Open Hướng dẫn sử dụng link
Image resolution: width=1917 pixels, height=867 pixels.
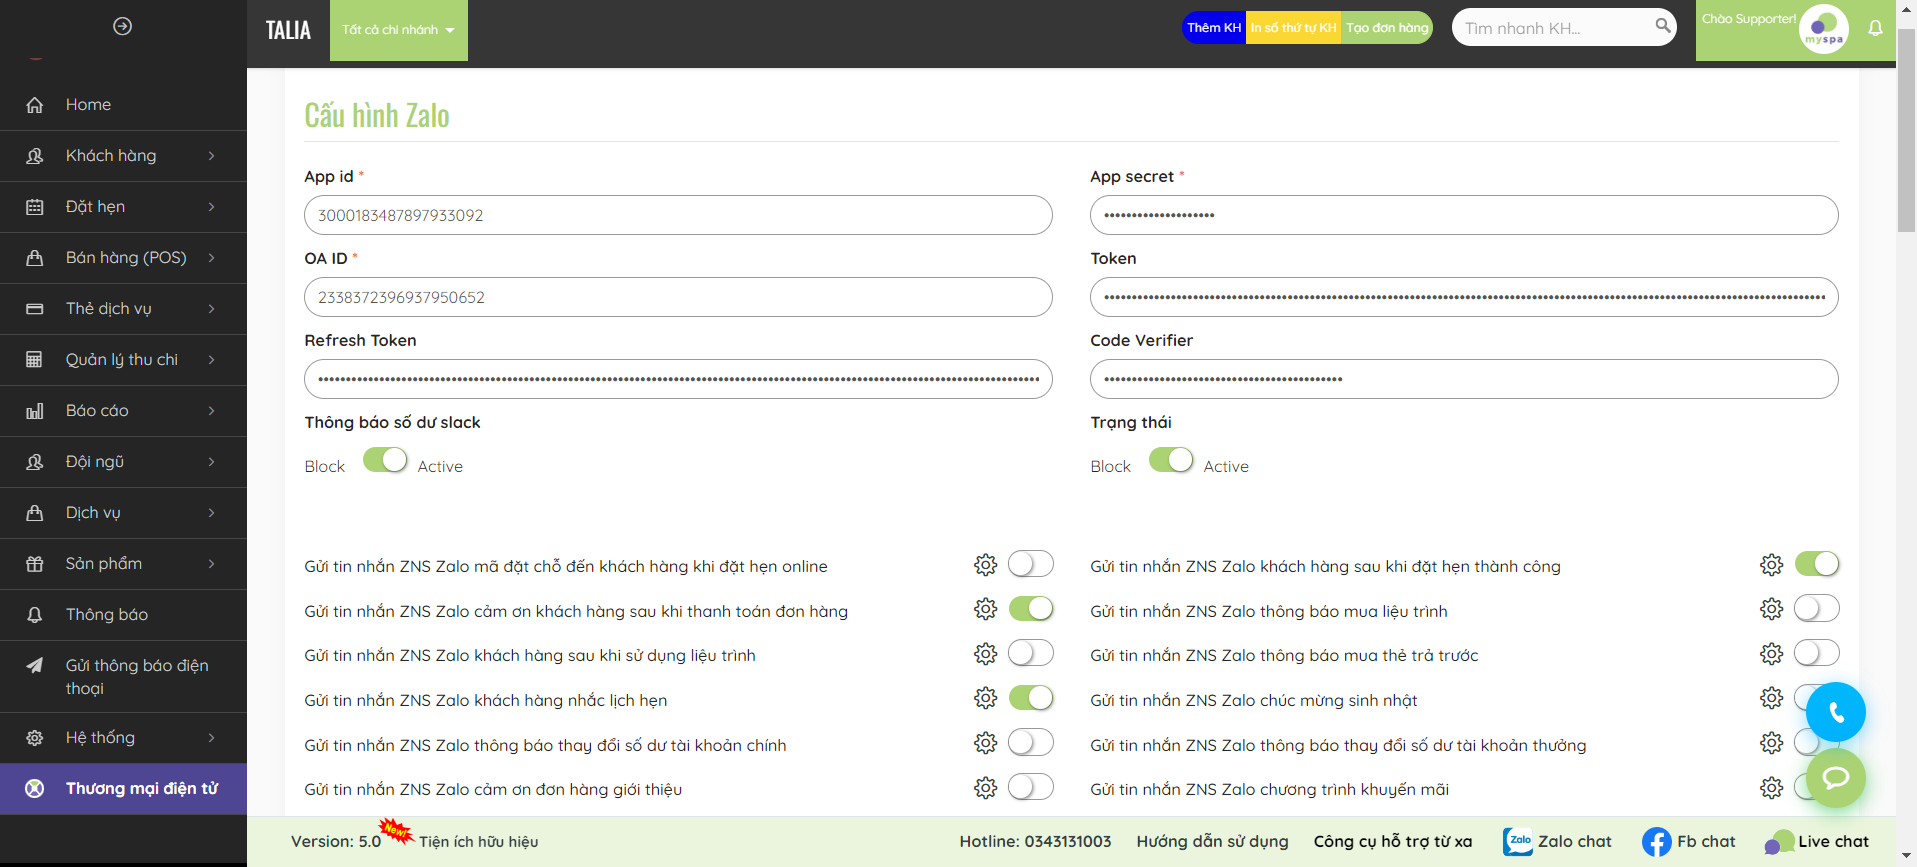1212,842
